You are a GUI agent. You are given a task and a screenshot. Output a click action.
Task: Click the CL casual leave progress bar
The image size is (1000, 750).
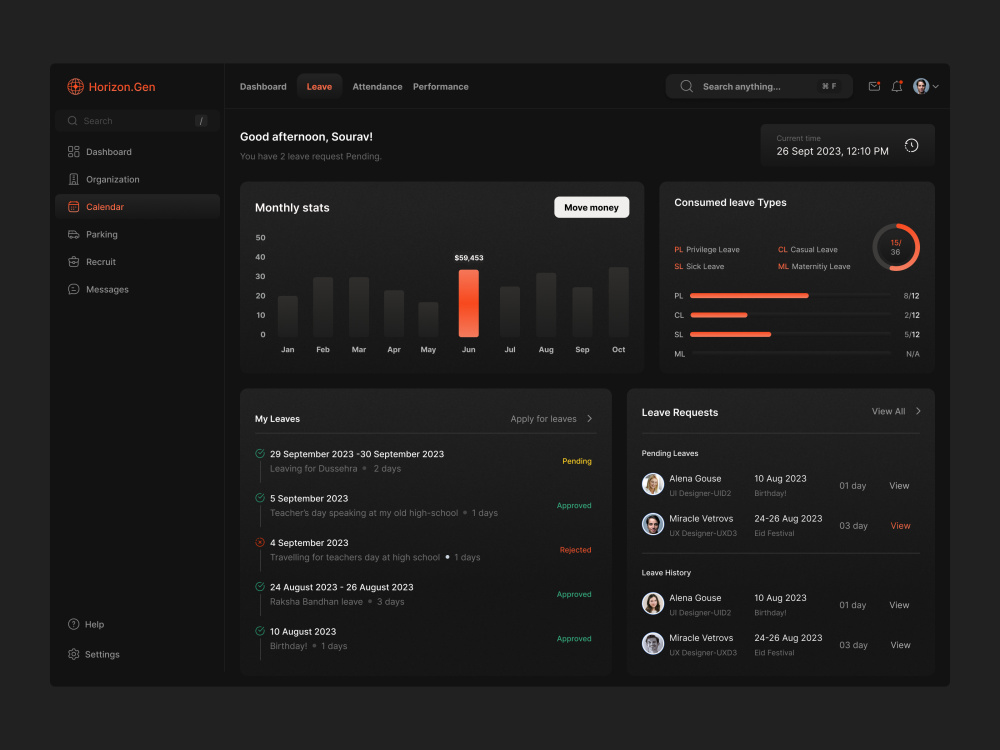(790, 315)
